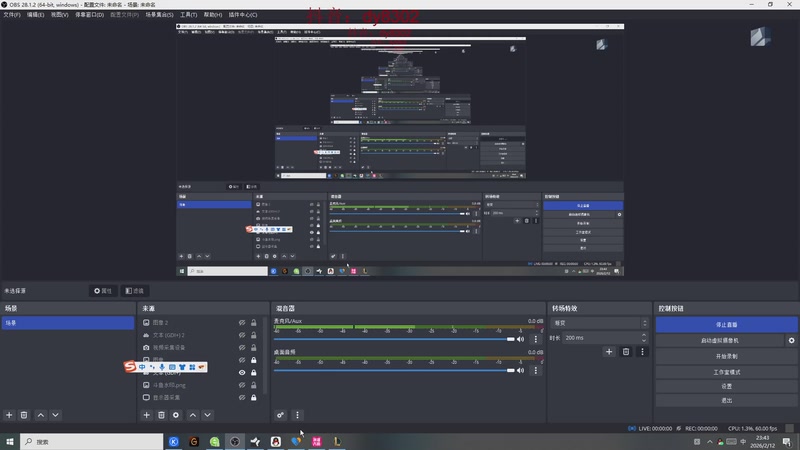Mute the 麦克风/Aux speaker icon

click(x=520, y=339)
